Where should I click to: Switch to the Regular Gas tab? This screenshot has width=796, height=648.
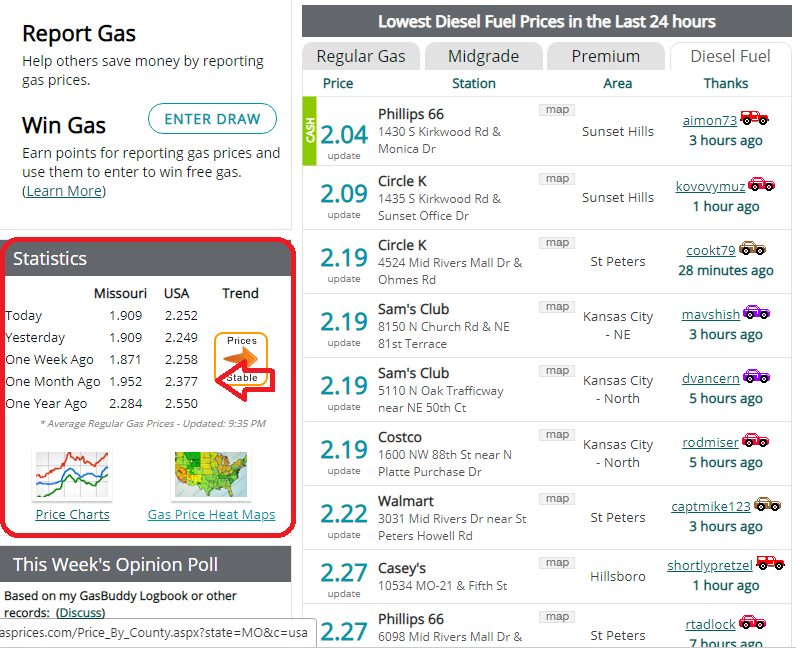(361, 56)
